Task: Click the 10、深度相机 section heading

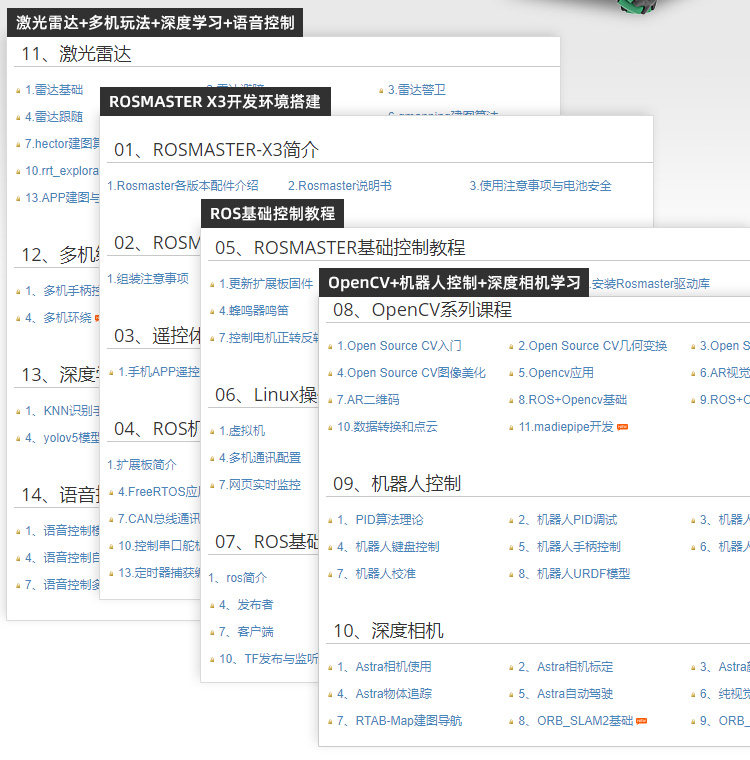Action: coord(388,631)
